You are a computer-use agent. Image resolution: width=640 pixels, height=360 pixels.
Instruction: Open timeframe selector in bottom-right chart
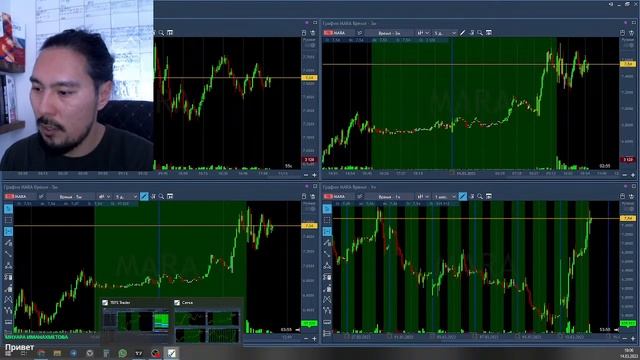(x=389, y=196)
